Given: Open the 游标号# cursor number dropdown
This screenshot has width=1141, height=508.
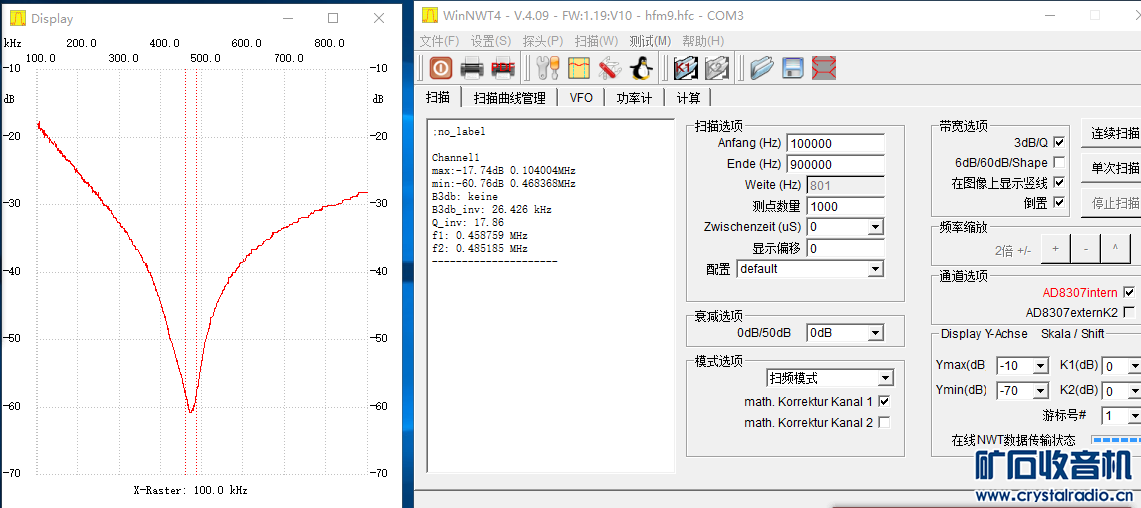Looking at the screenshot, I should [x=1133, y=416].
